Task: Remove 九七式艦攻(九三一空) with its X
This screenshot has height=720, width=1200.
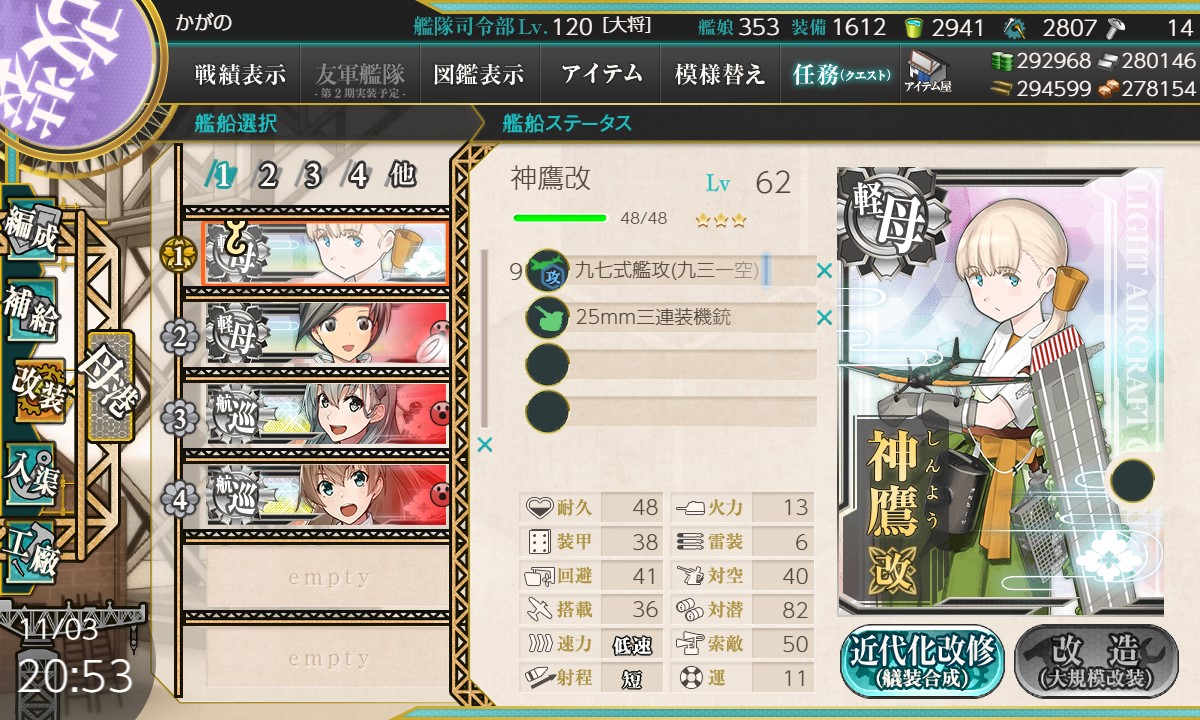Action: pos(824,271)
